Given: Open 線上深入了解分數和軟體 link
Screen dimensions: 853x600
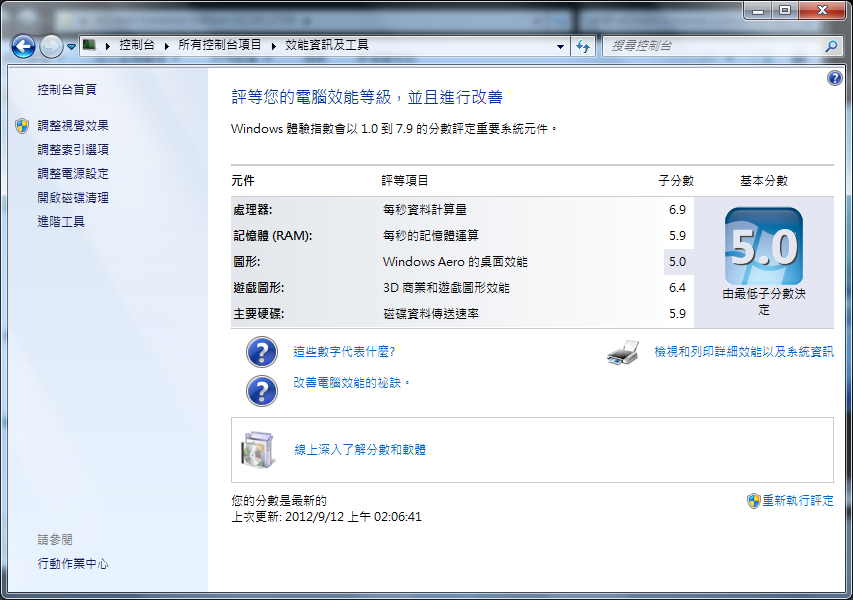Looking at the screenshot, I should [x=360, y=450].
